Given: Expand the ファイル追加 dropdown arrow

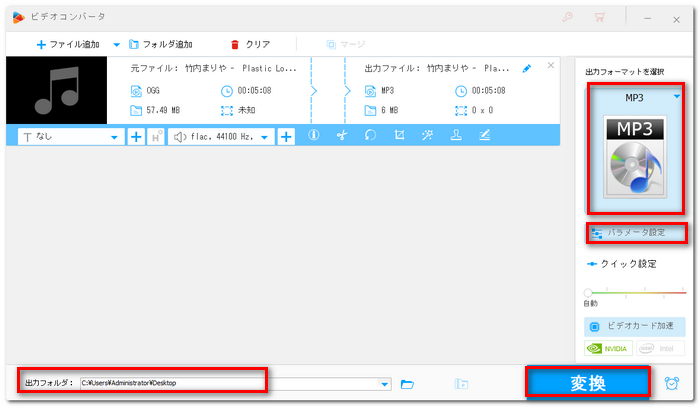Looking at the screenshot, I should click(116, 45).
